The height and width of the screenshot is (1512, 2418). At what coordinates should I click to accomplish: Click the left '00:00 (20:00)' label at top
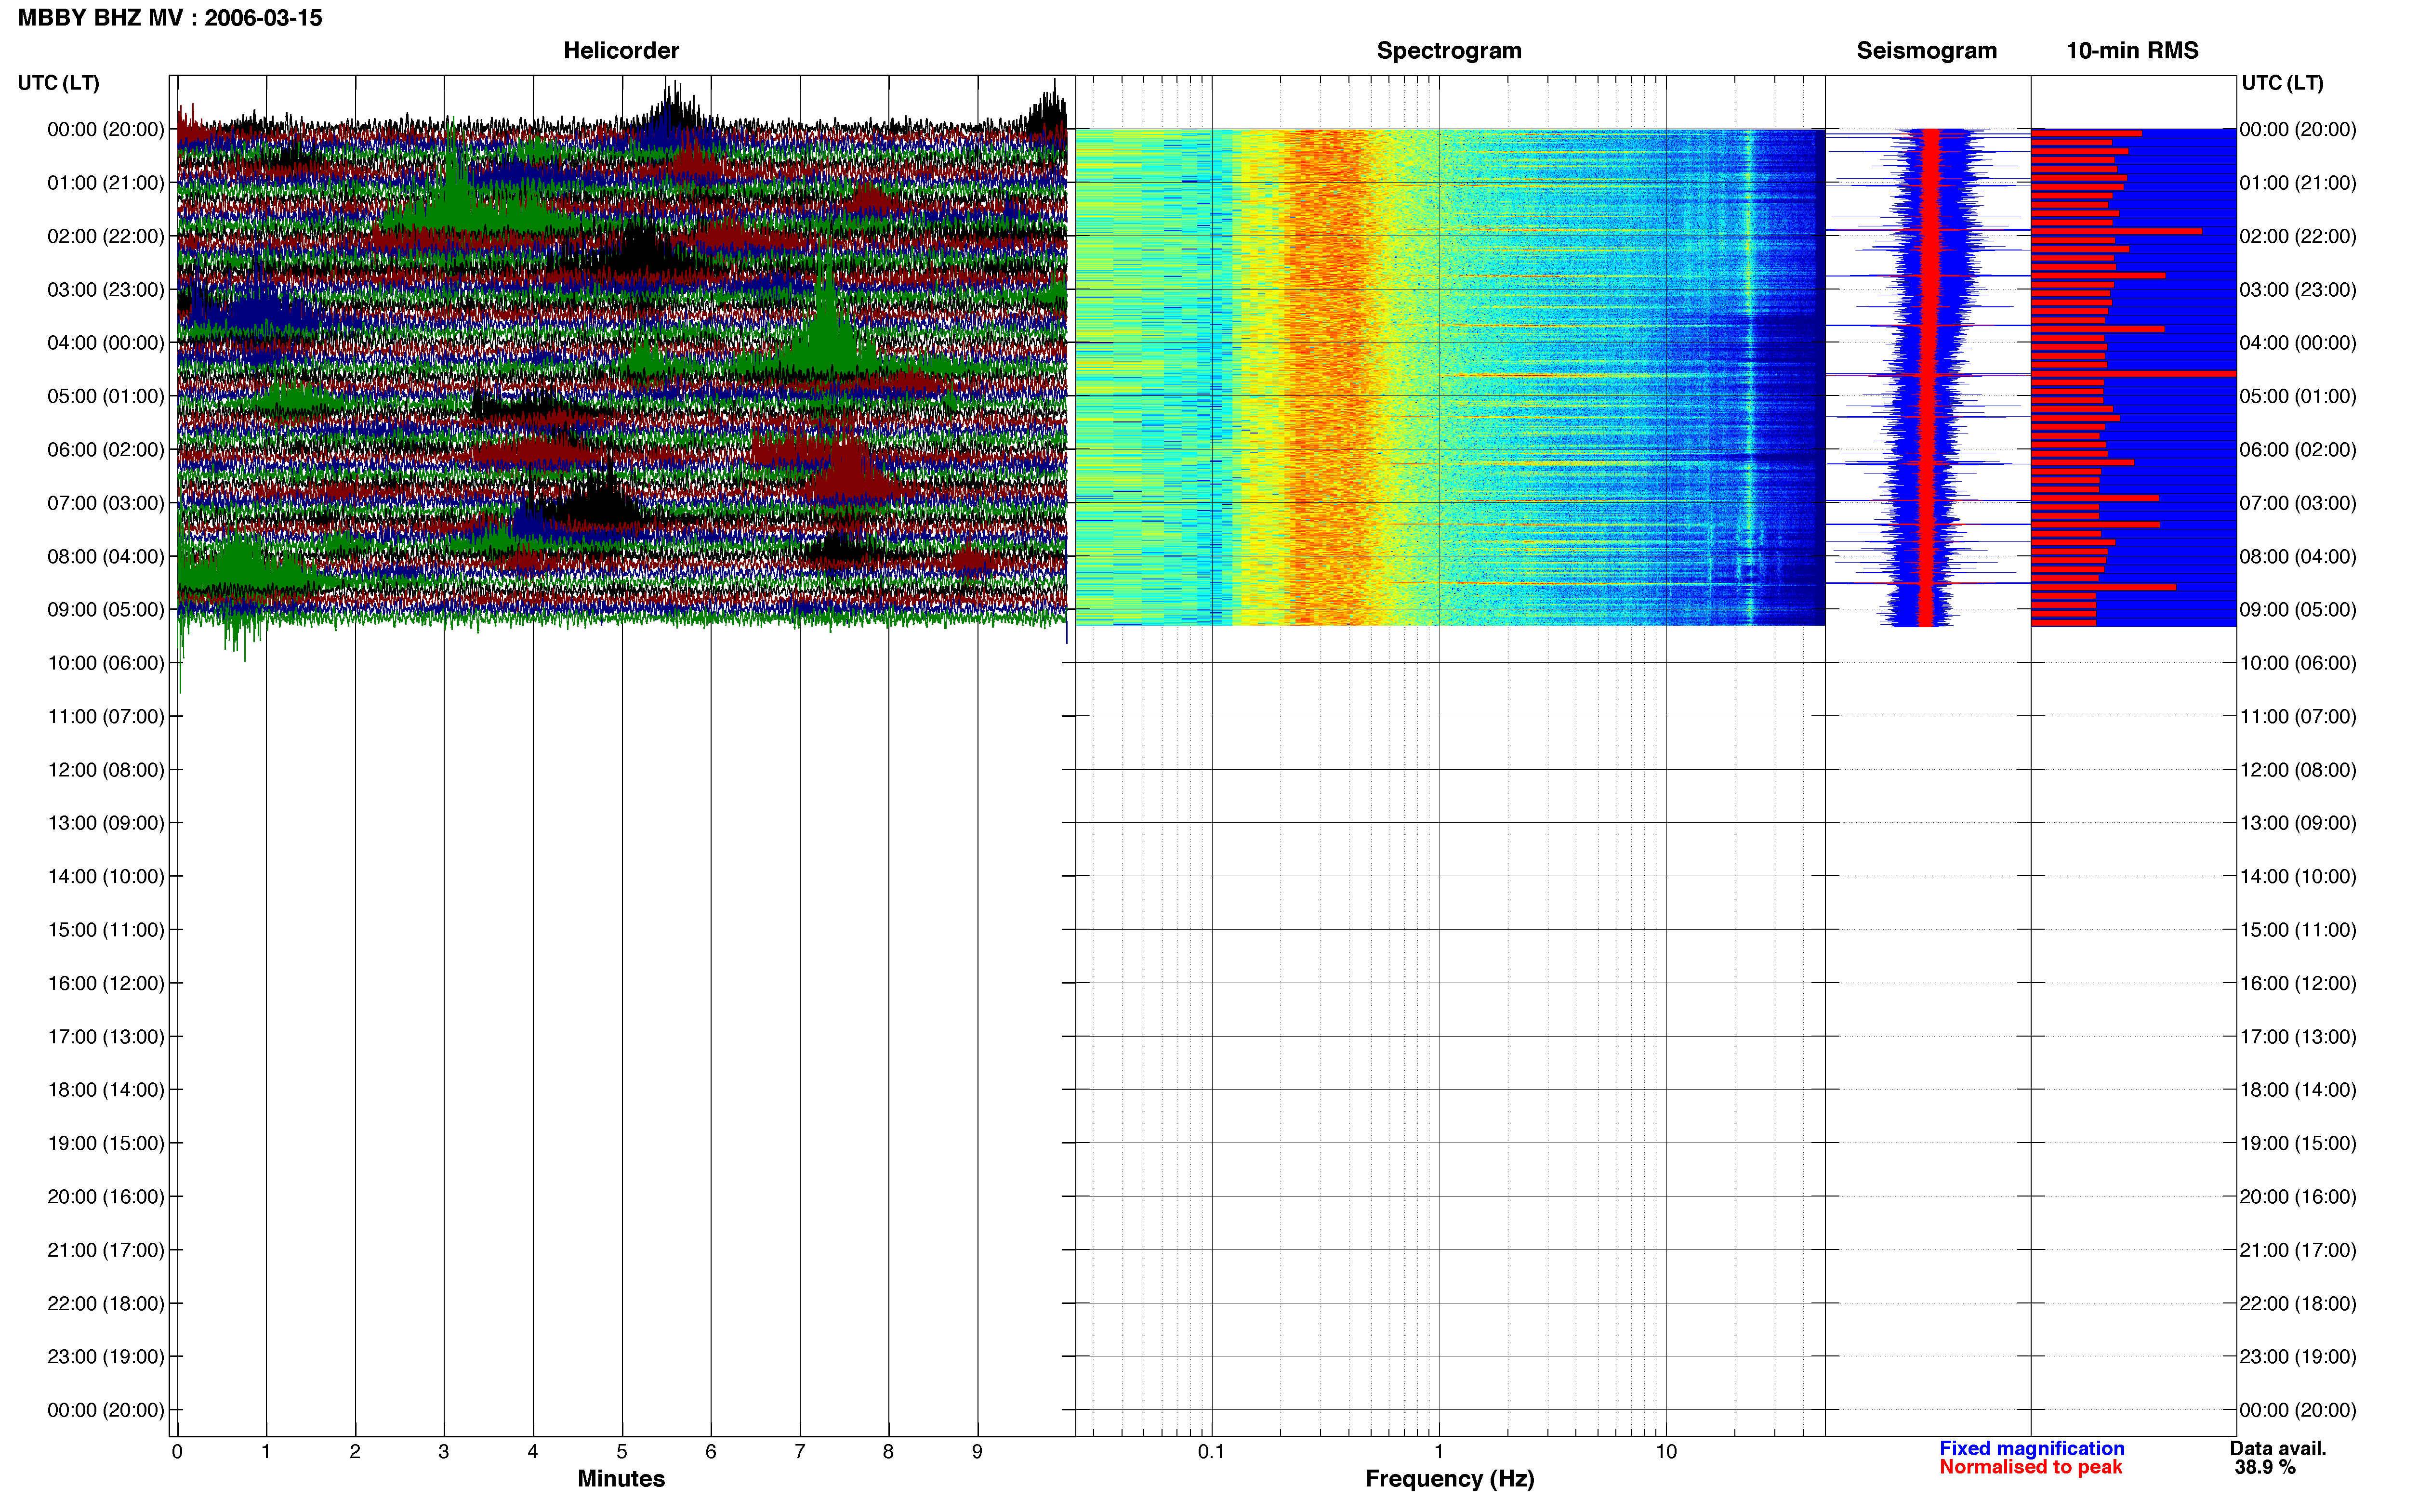(106, 129)
